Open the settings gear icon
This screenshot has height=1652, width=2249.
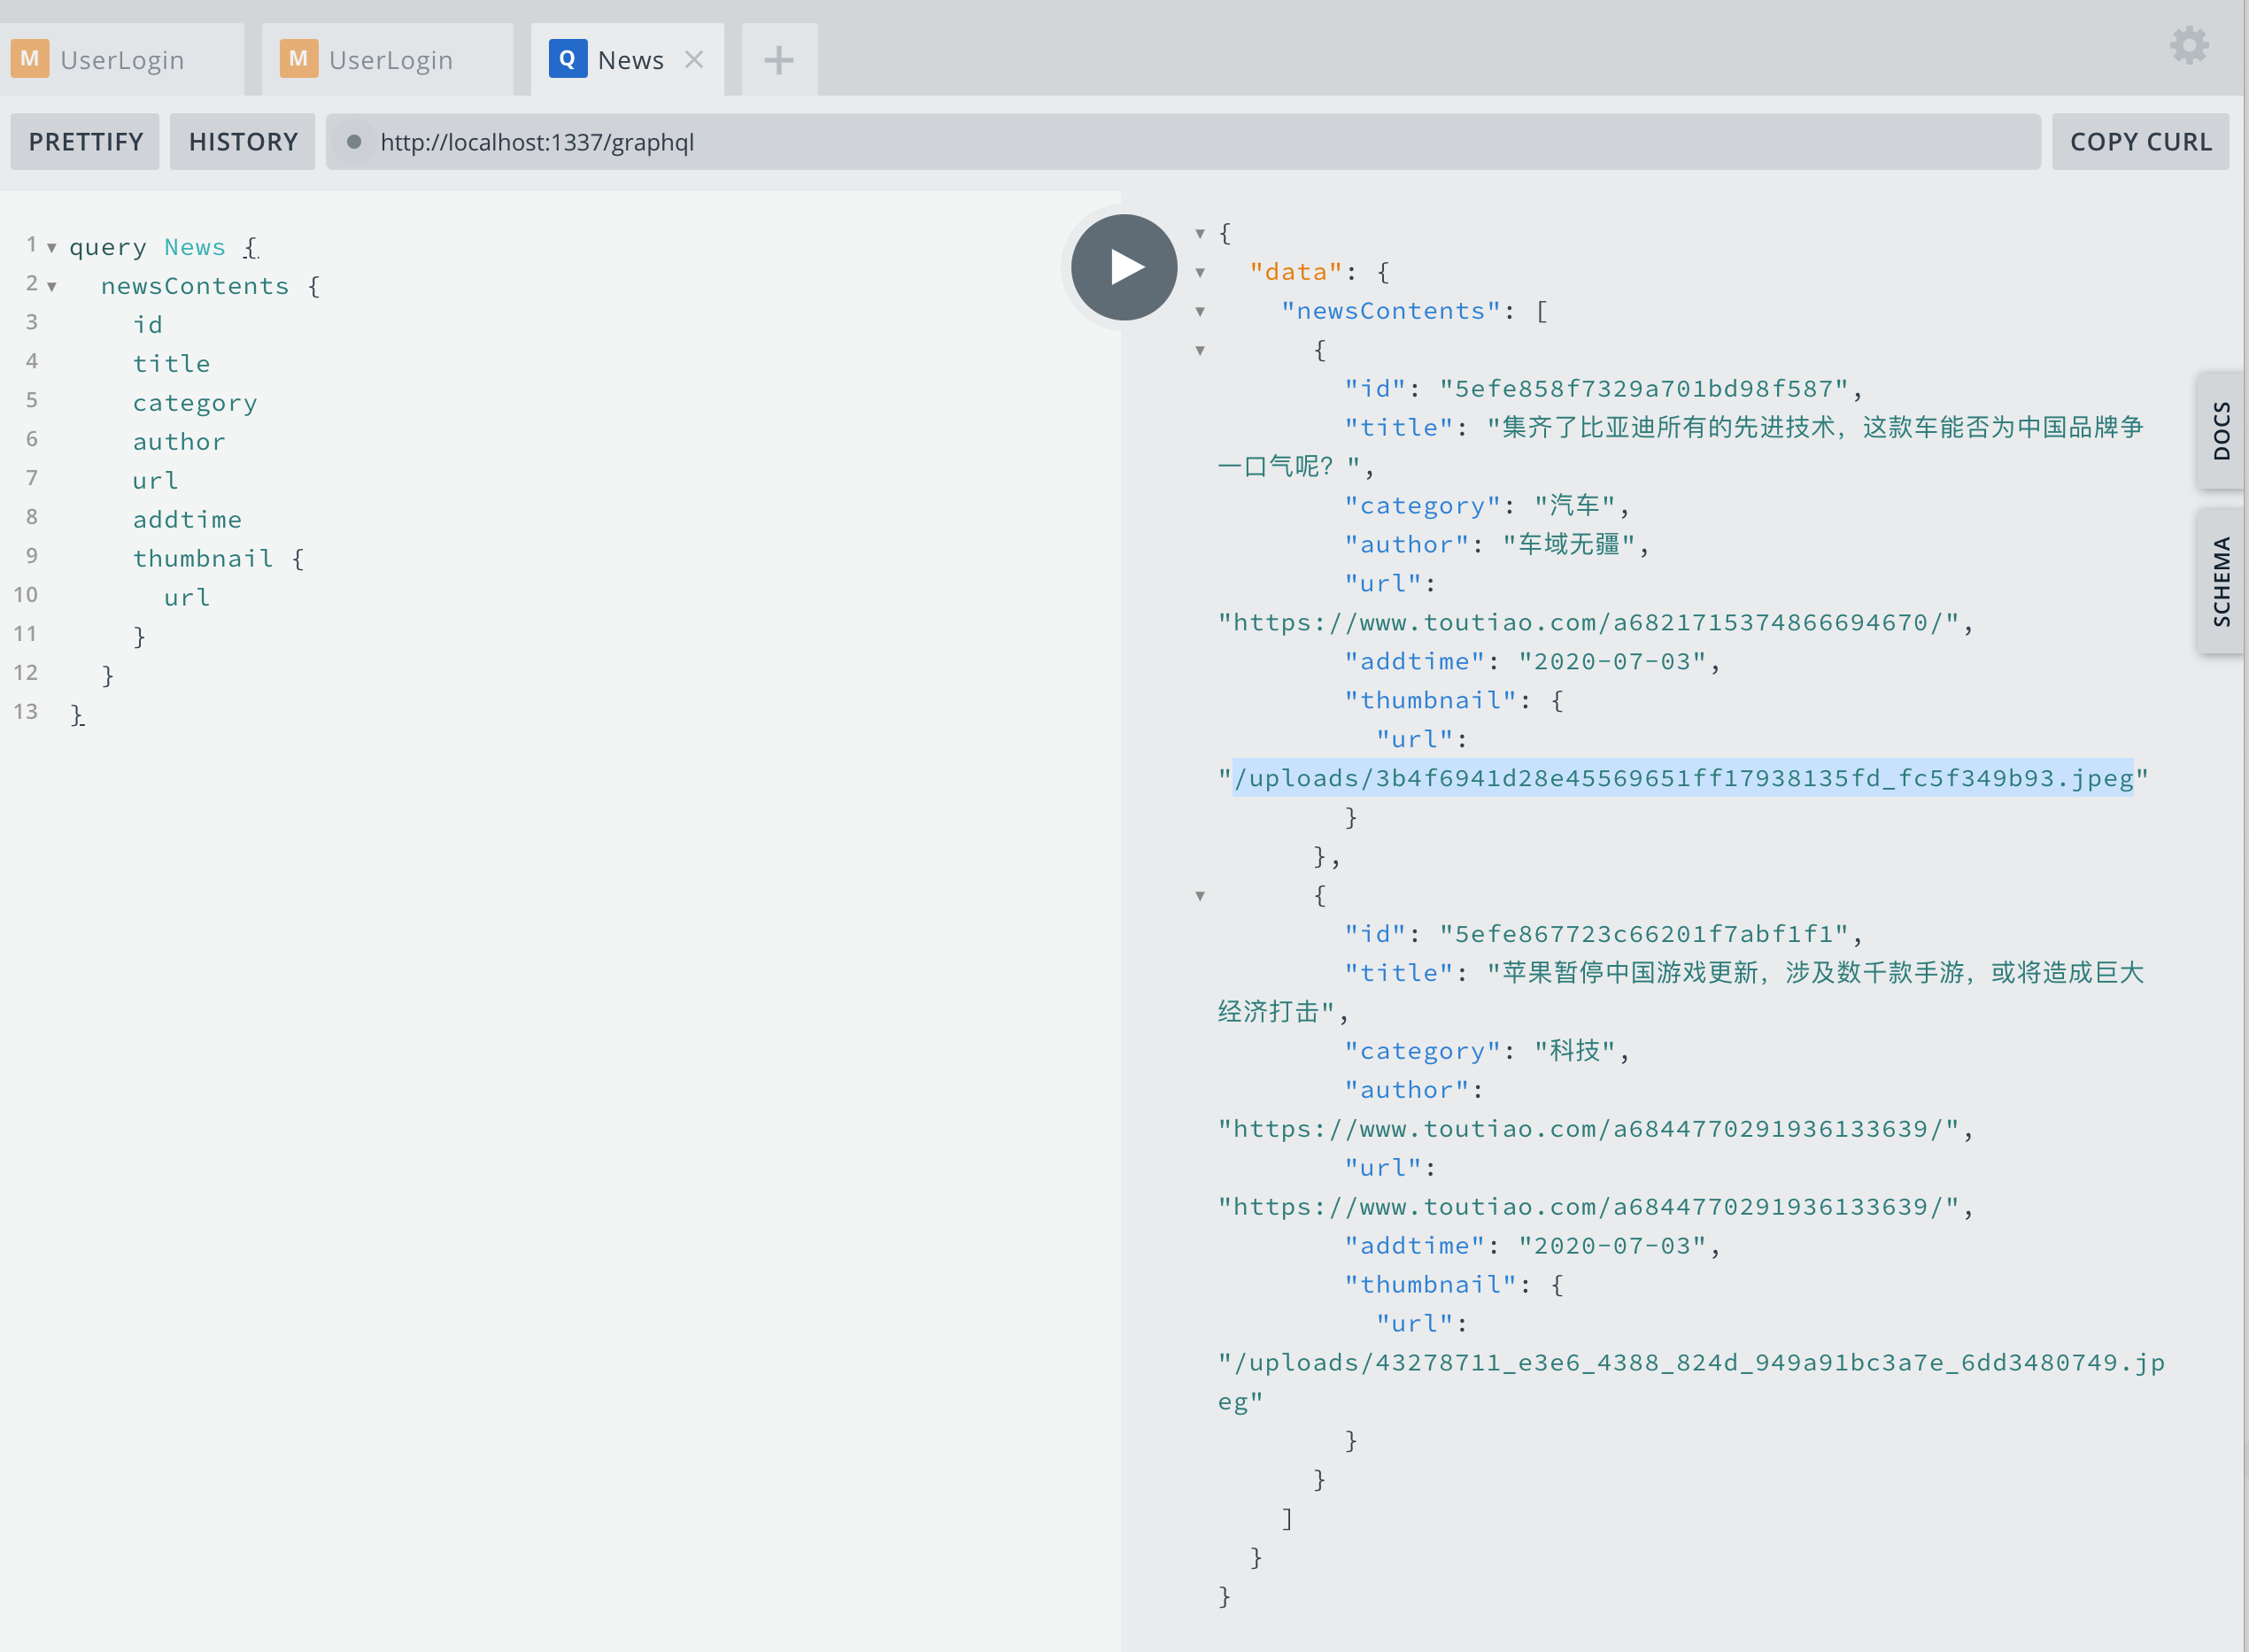2188,46
